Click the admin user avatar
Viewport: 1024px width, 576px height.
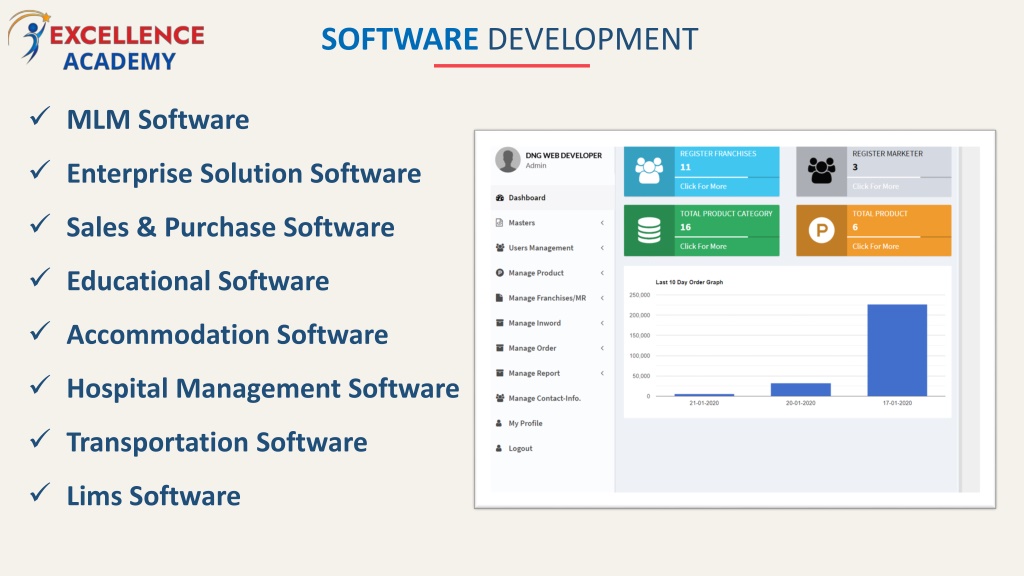click(x=508, y=160)
